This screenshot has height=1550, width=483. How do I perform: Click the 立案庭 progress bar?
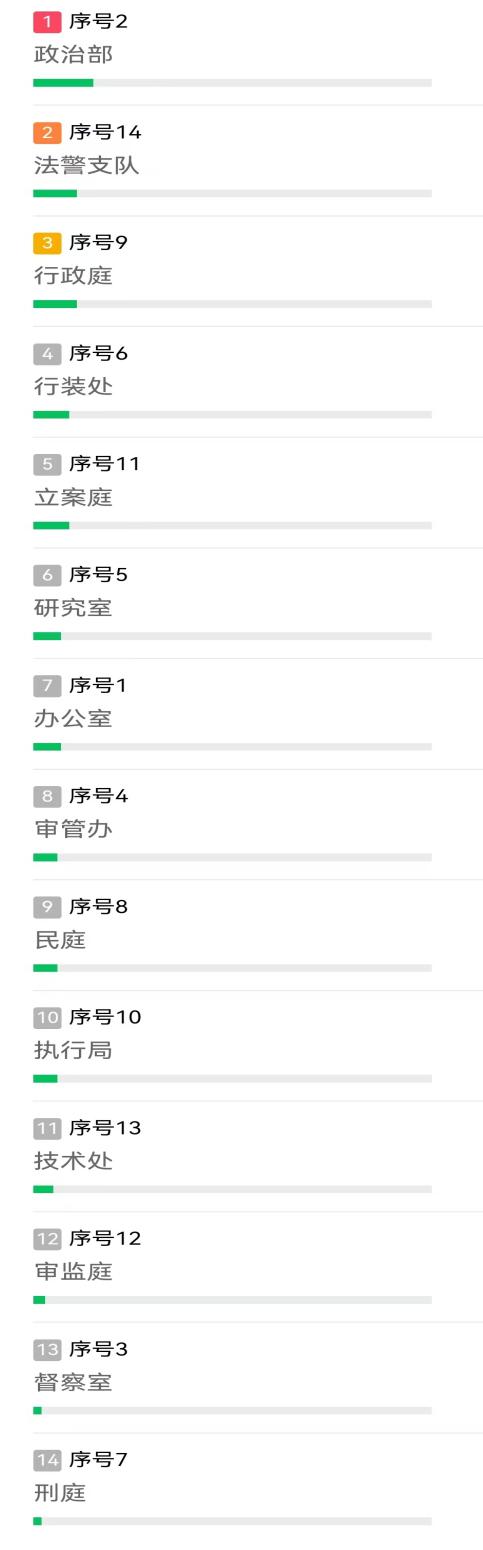(x=232, y=525)
